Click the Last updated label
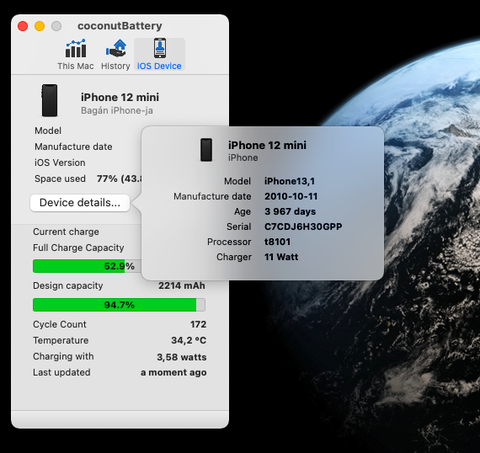This screenshot has width=480, height=453. pos(62,372)
